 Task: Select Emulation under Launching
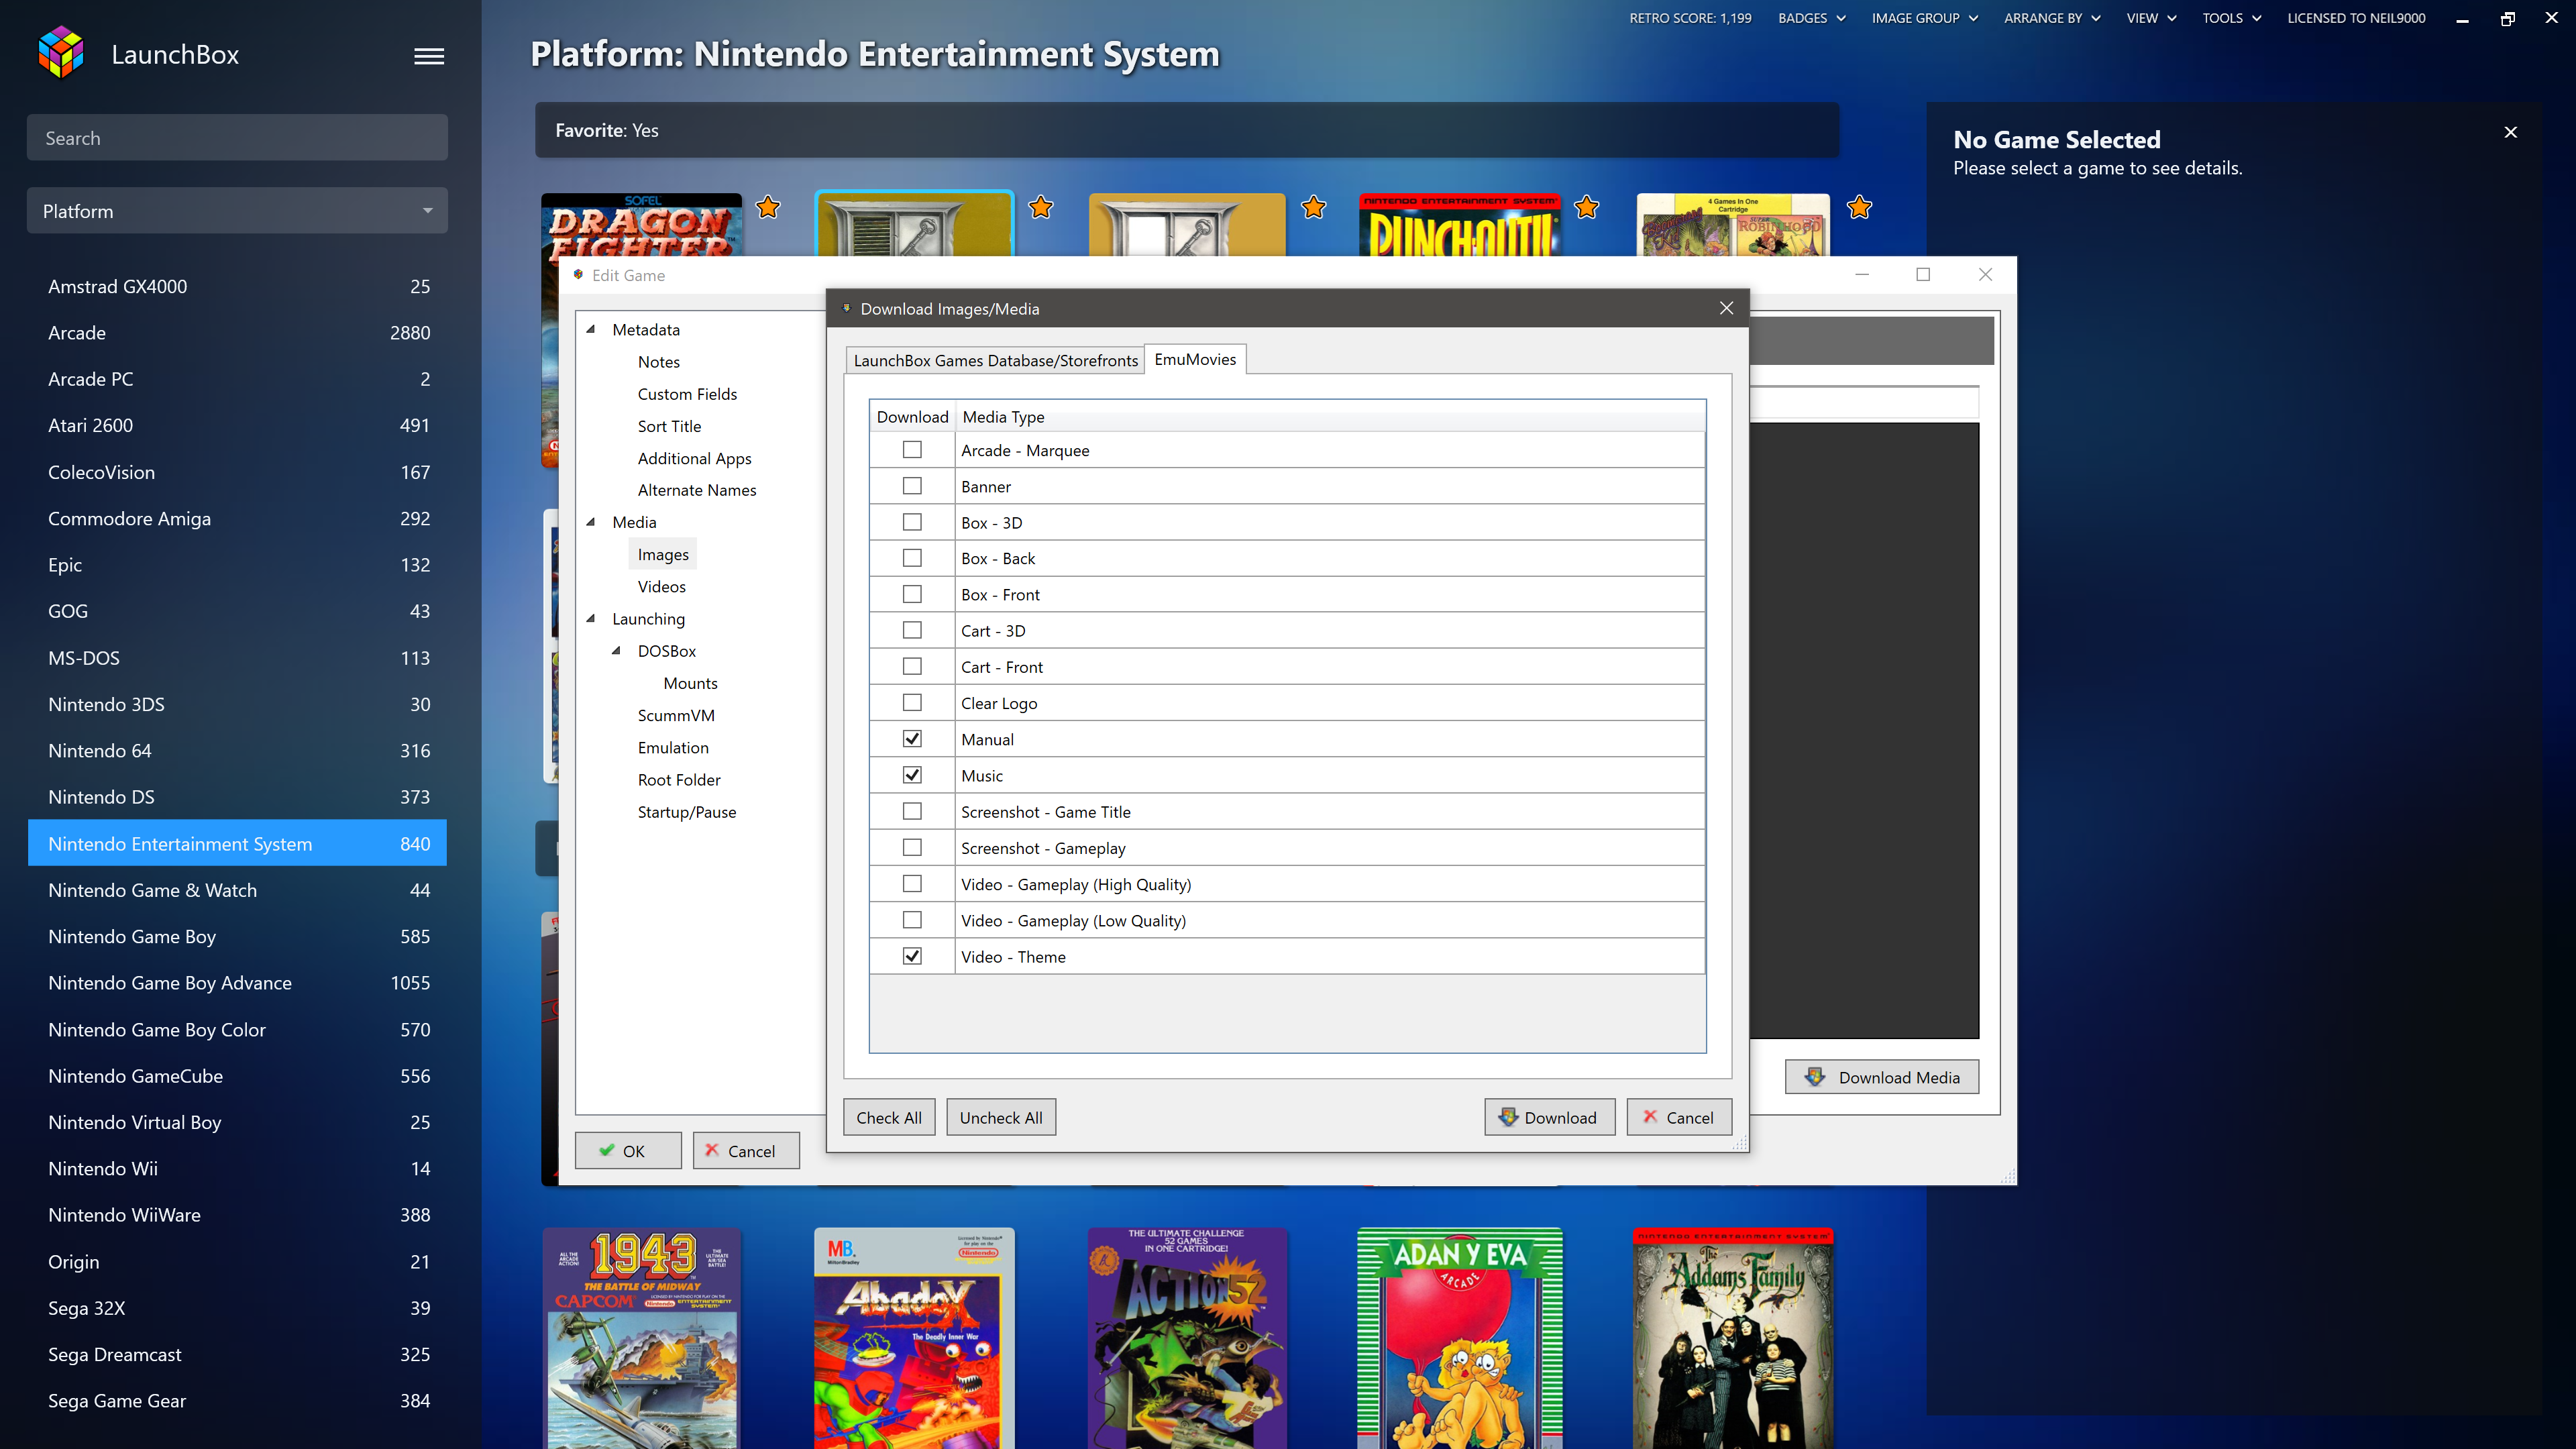click(673, 748)
